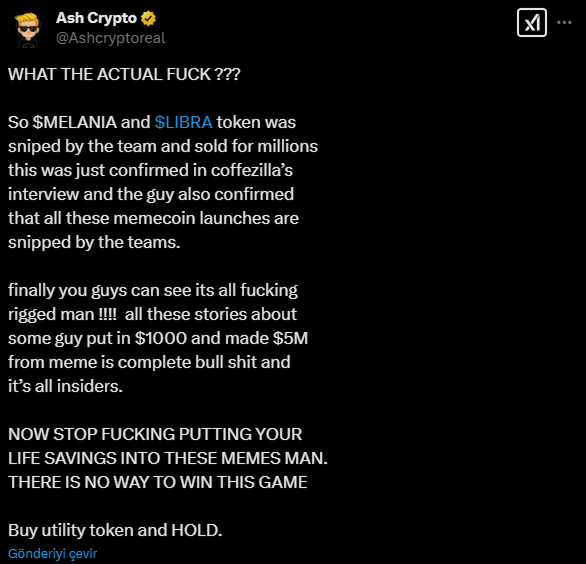Click 'Buy utility token and HOLD.' line

115,530
